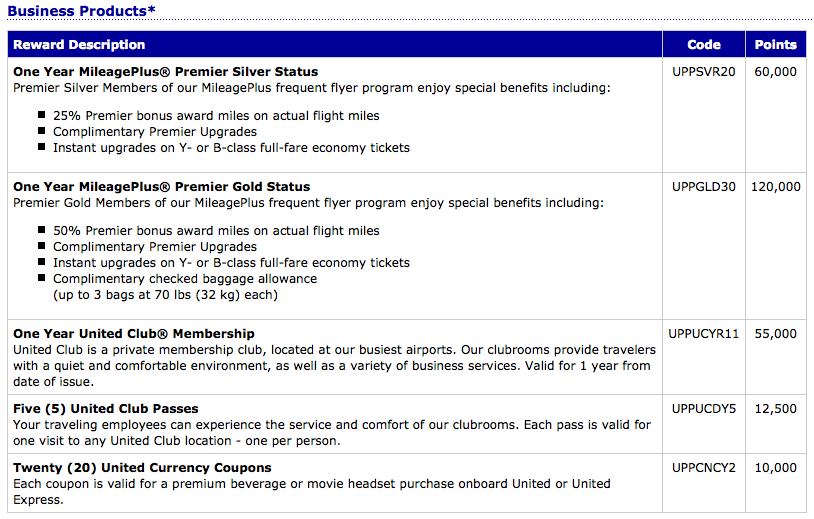Click the Business Products heading
This screenshot has width=814, height=519.
(82, 11)
